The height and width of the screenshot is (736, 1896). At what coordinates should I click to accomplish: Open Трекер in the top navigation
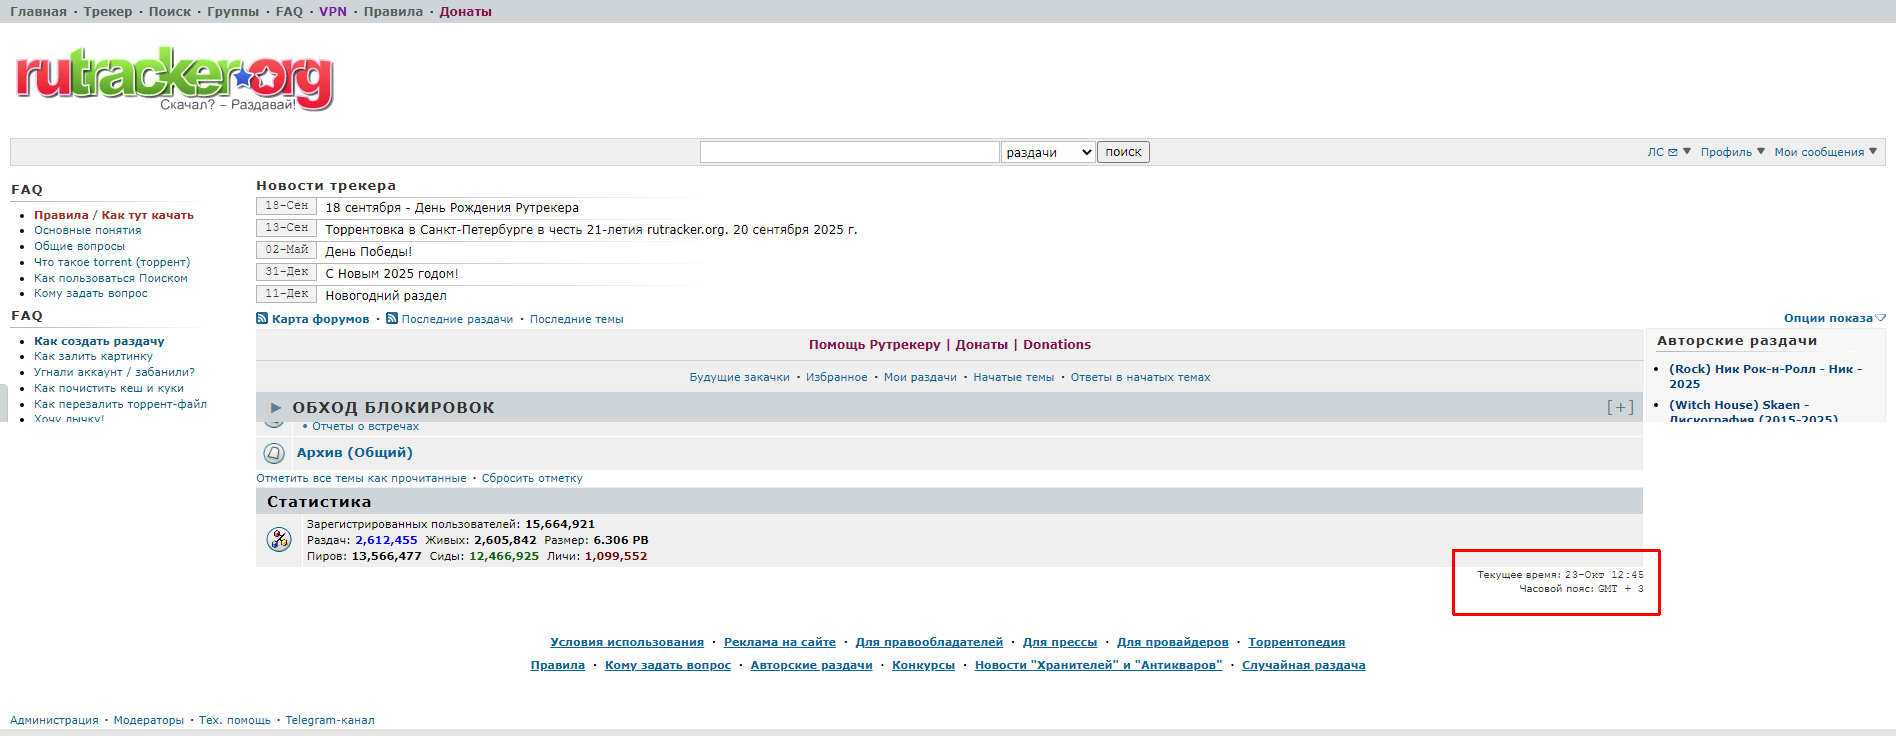click(x=108, y=12)
